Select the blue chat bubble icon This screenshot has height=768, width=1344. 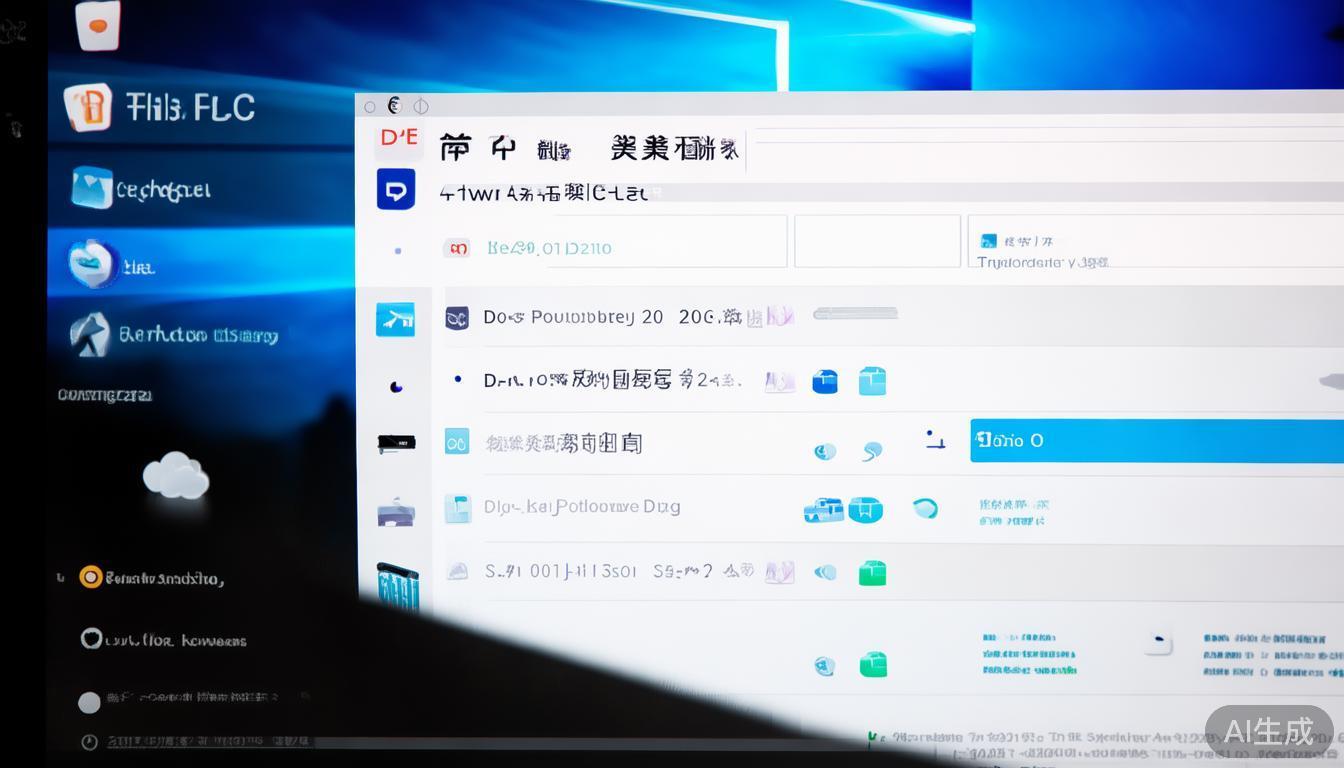[397, 189]
